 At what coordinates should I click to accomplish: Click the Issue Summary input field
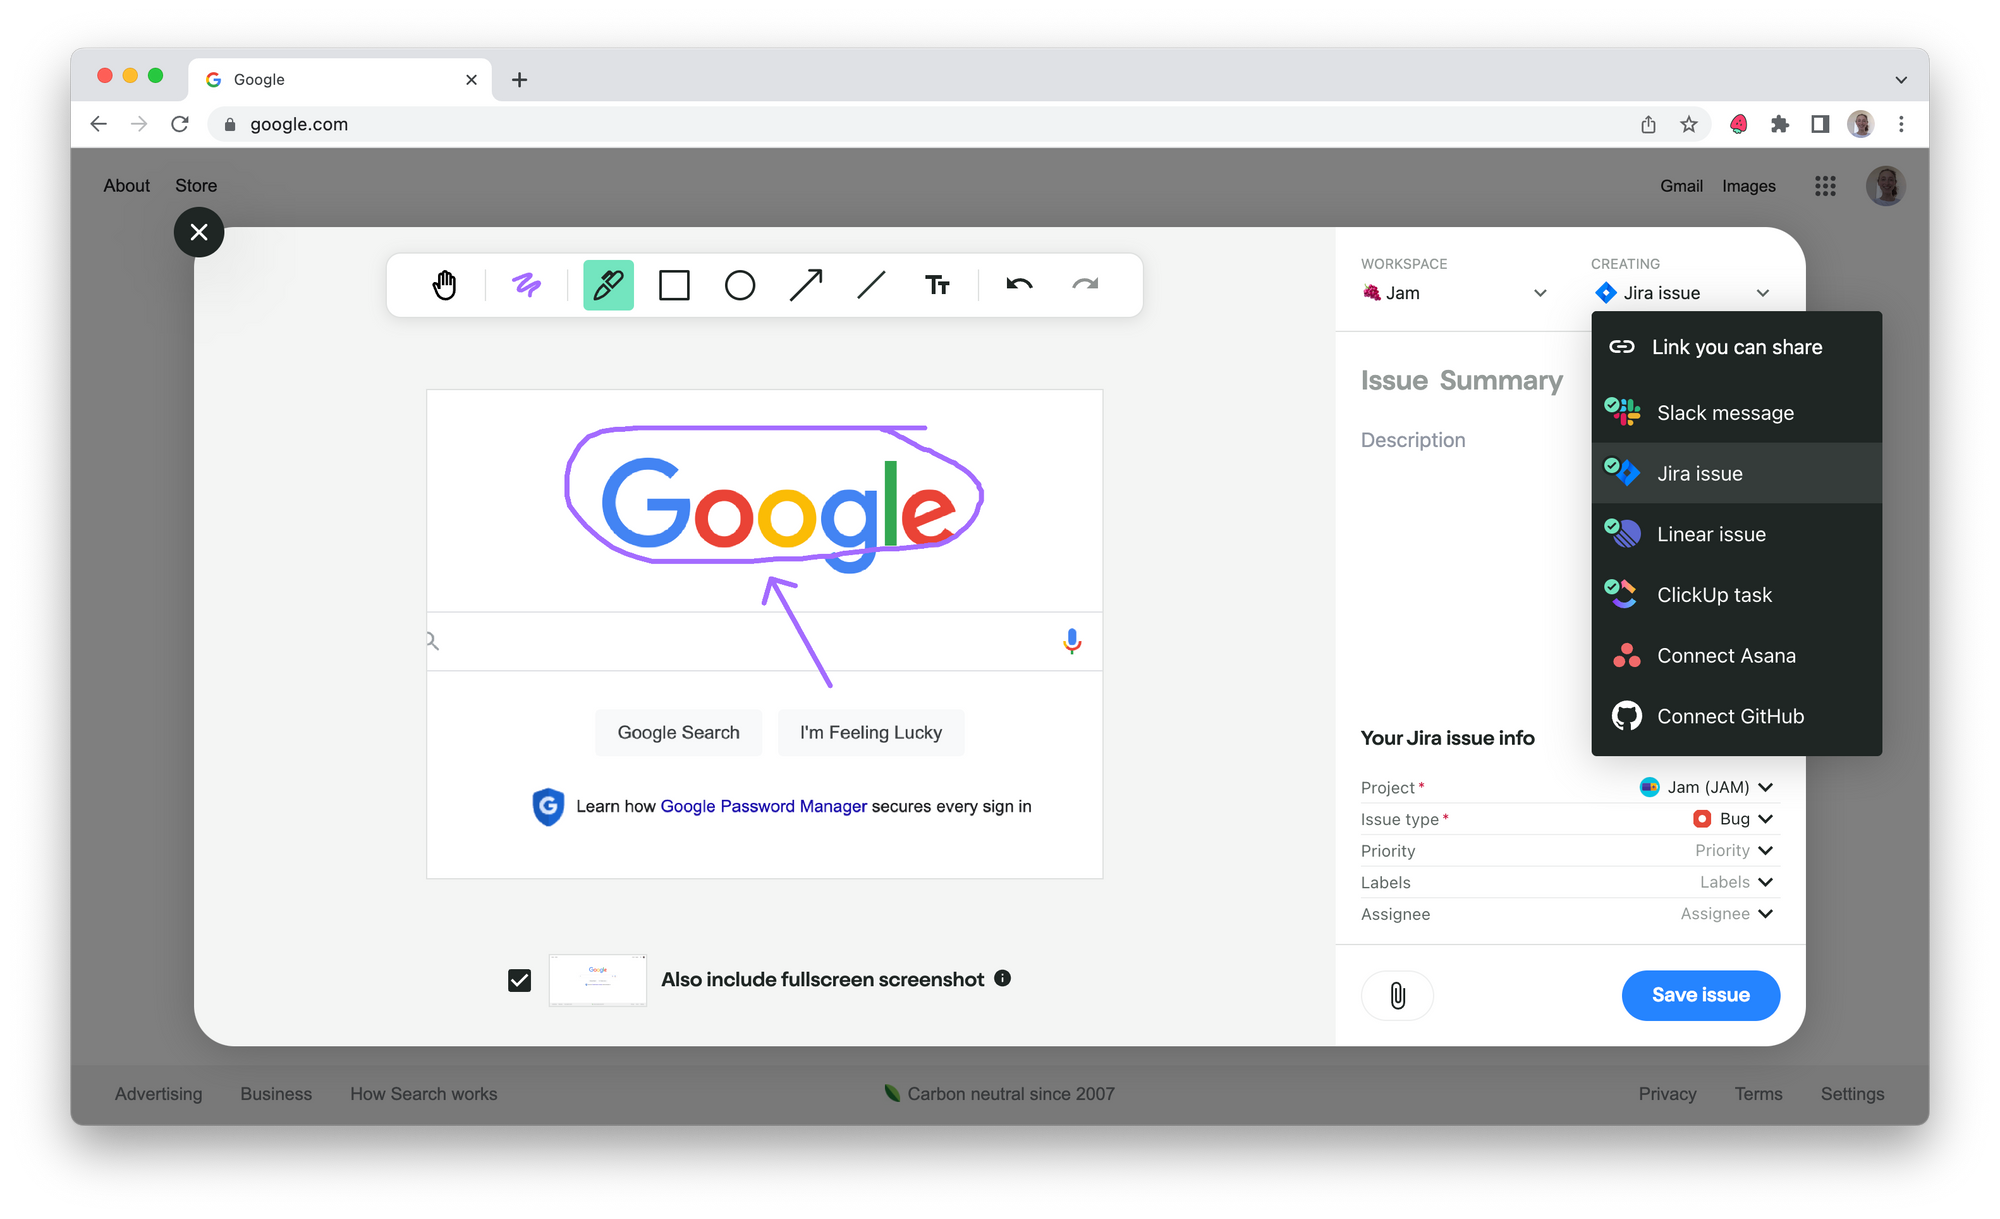click(1461, 381)
